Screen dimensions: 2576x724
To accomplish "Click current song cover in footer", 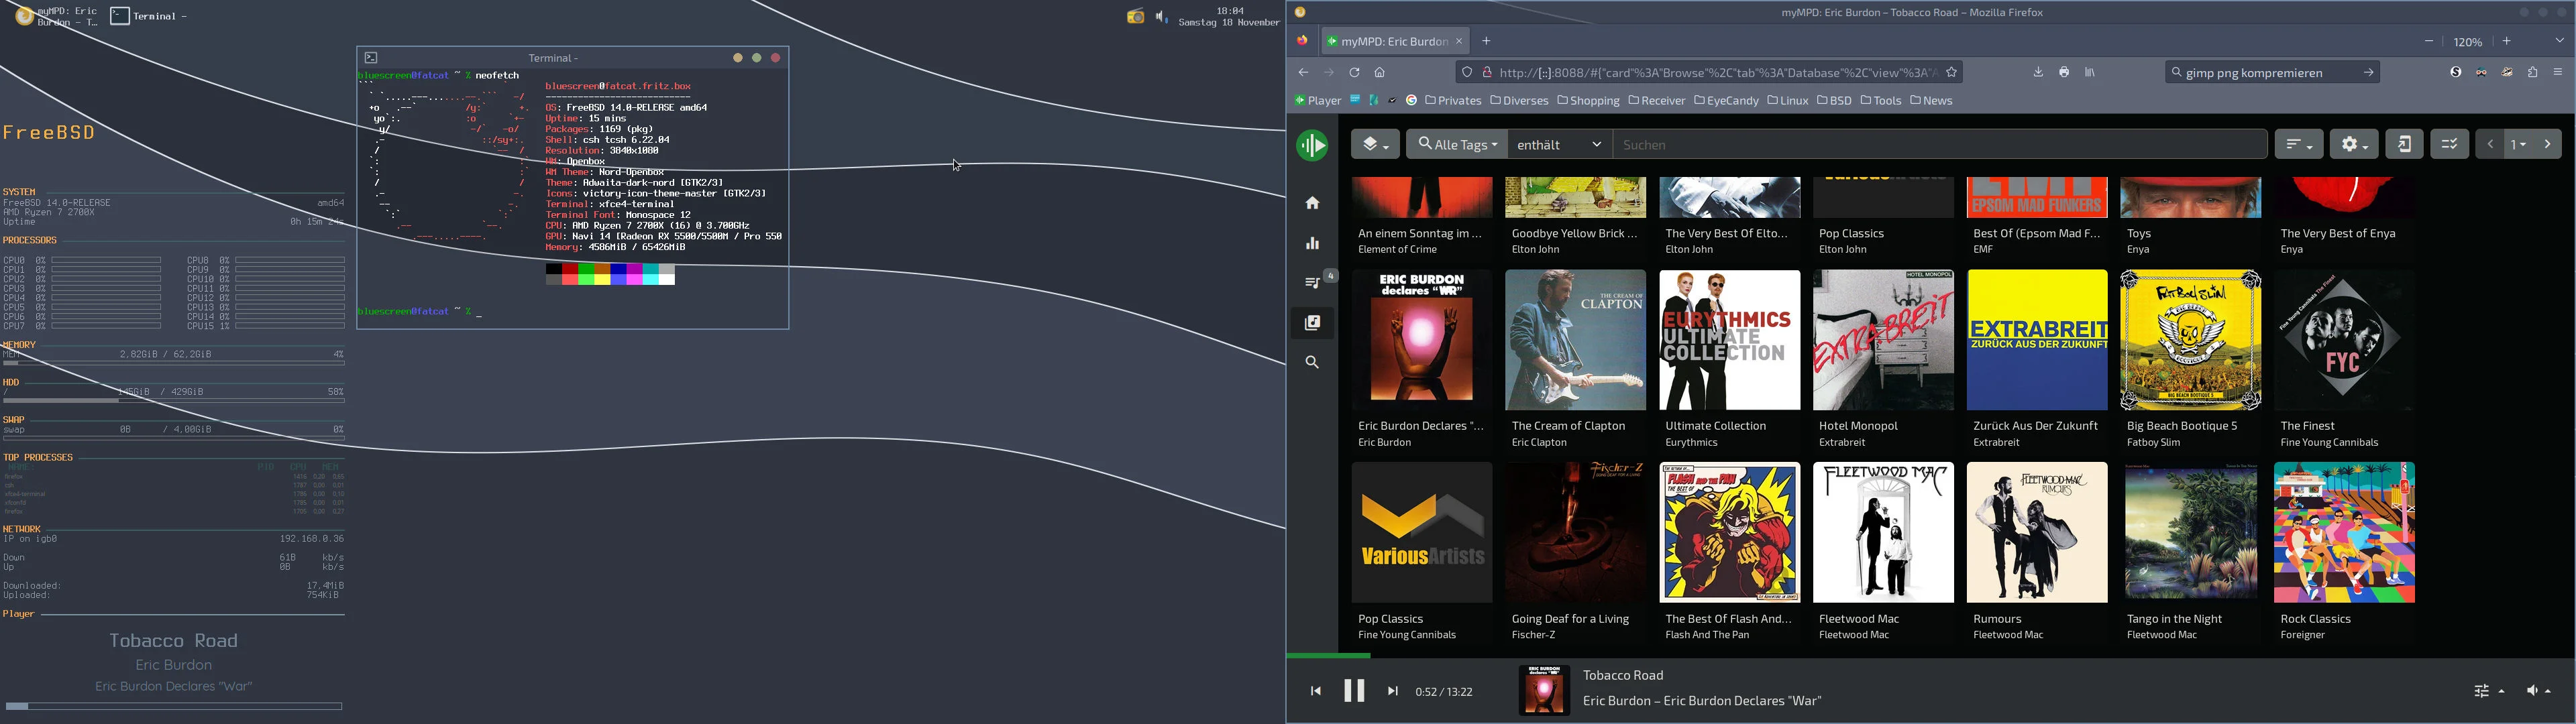I will tap(1544, 691).
